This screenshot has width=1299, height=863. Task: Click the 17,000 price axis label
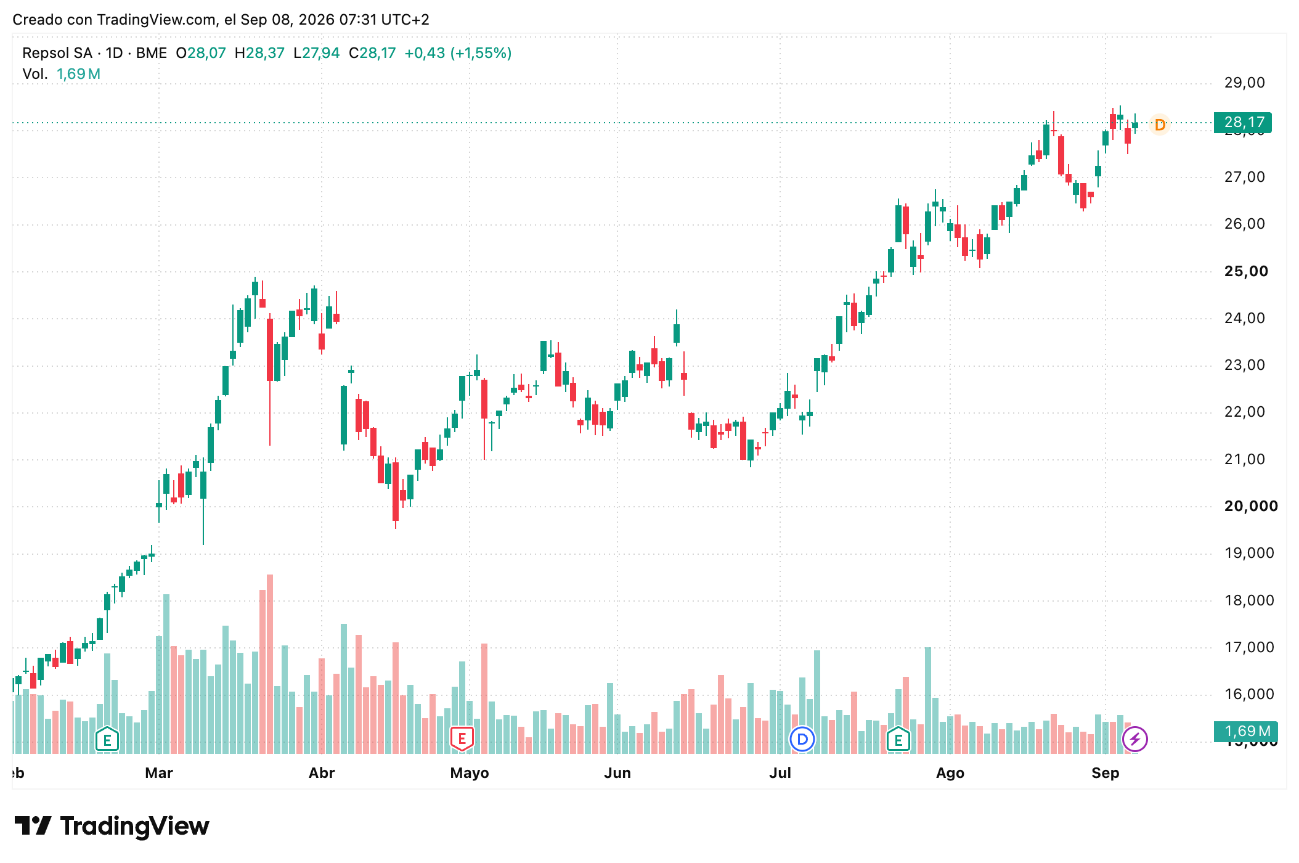[1249, 647]
